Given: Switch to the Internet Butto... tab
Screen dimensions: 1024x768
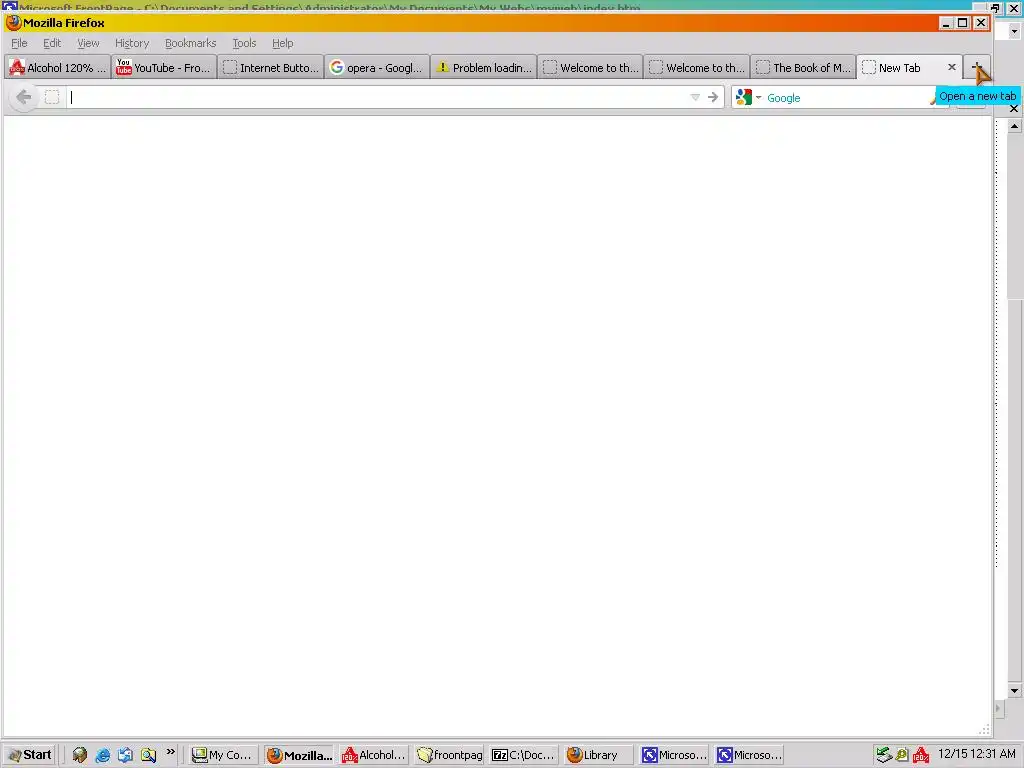Looking at the screenshot, I should coord(271,67).
